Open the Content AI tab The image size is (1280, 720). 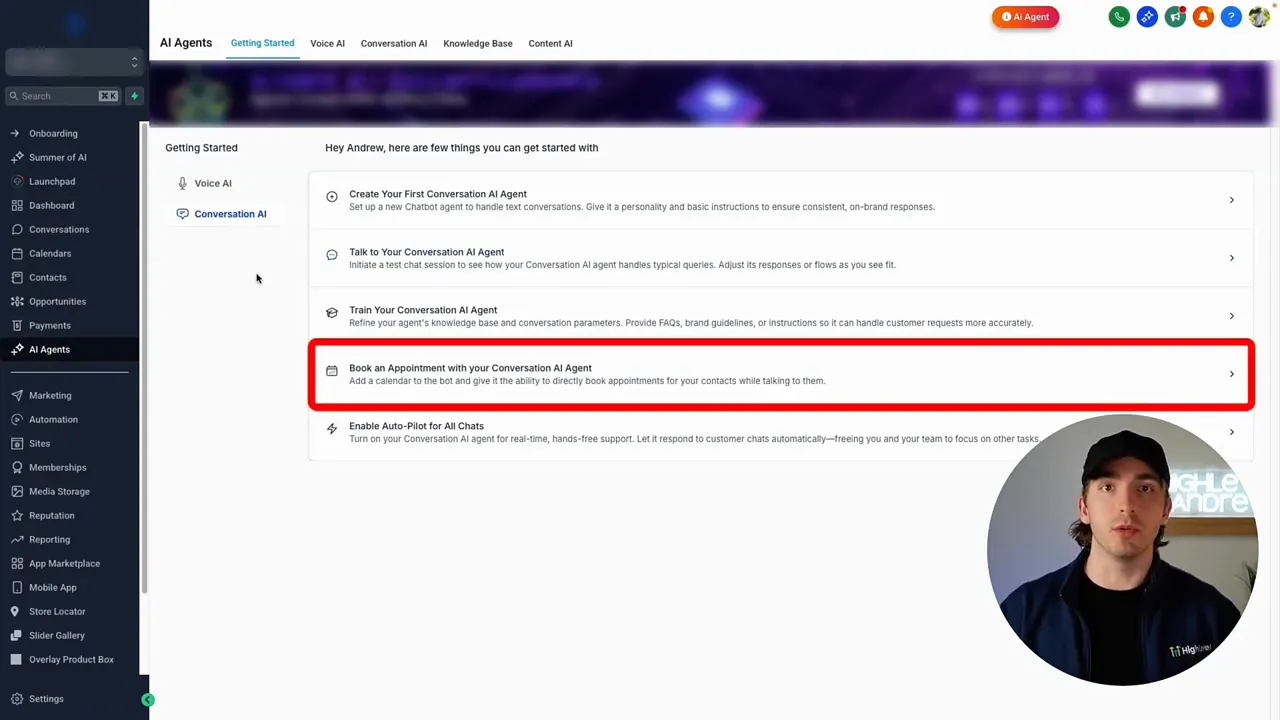(x=550, y=43)
